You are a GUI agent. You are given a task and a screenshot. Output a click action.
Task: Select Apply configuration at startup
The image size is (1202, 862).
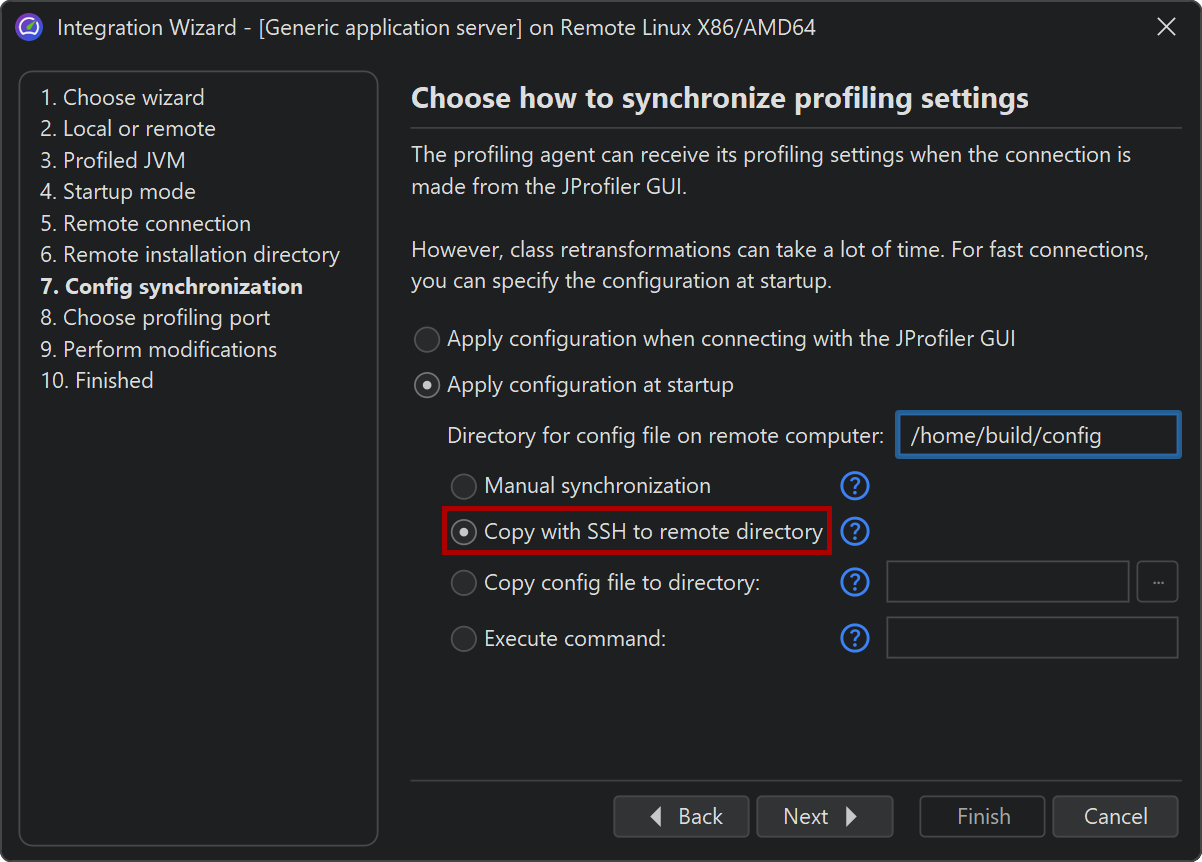click(x=427, y=386)
